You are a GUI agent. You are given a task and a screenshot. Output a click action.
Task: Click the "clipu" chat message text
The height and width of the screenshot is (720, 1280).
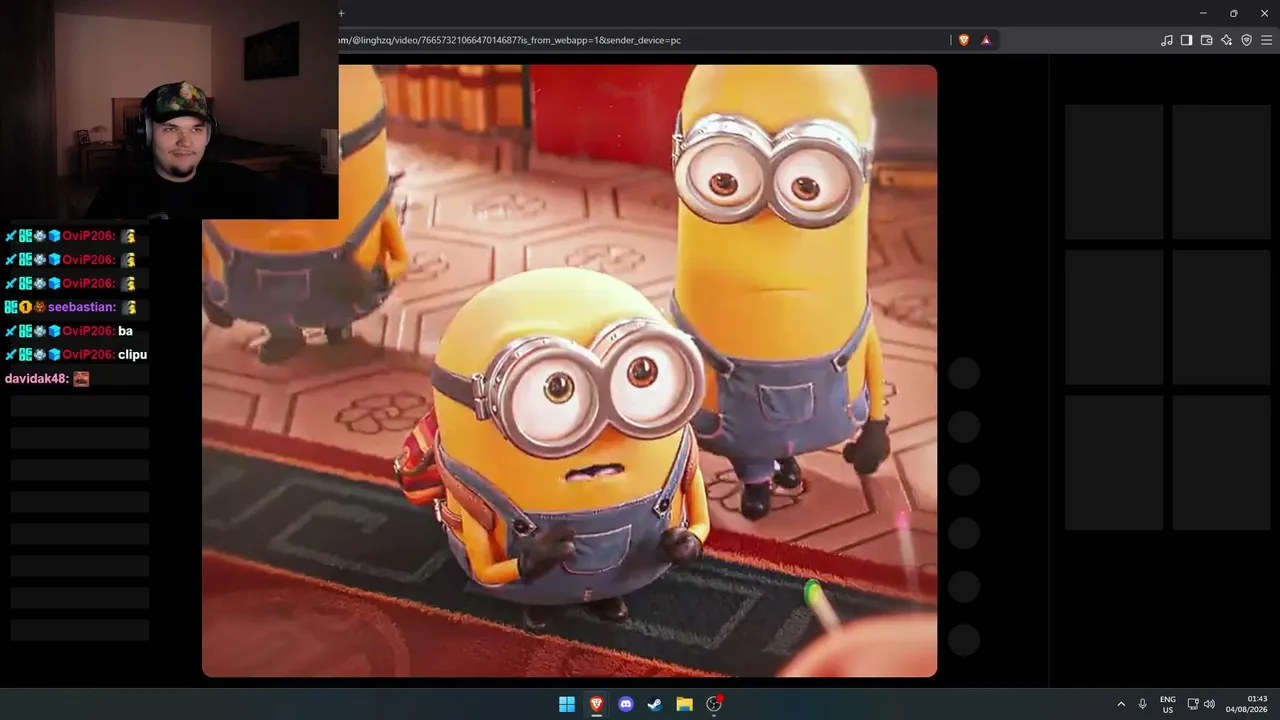133,355
